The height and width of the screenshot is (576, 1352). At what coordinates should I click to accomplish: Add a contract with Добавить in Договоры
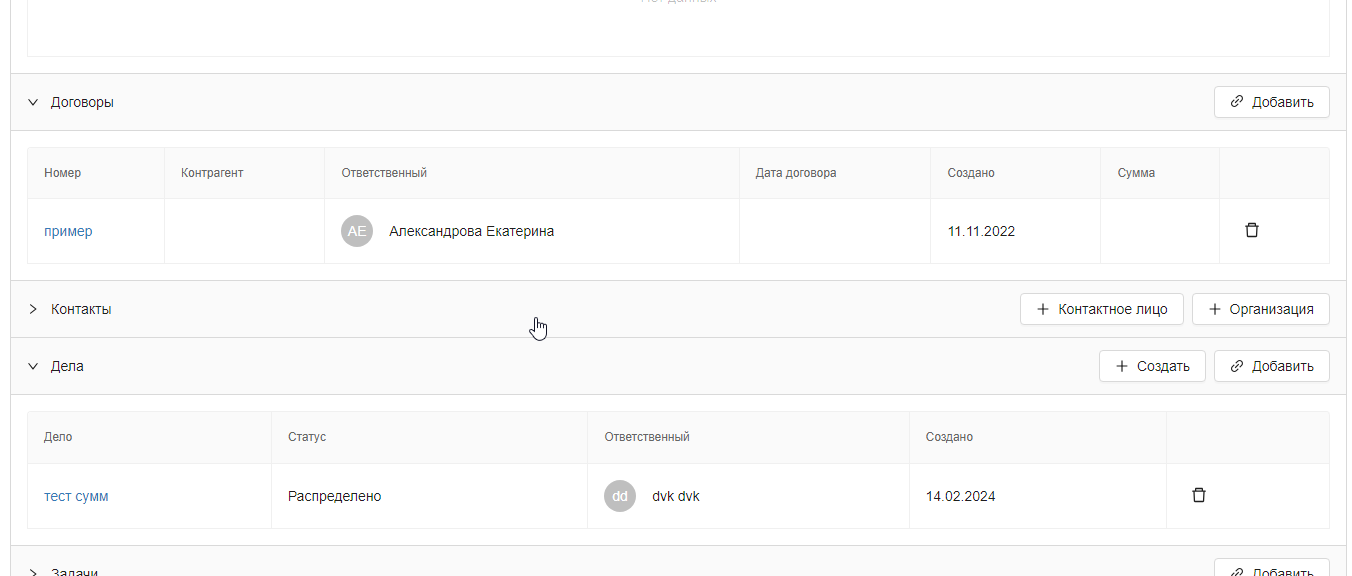[1272, 102]
